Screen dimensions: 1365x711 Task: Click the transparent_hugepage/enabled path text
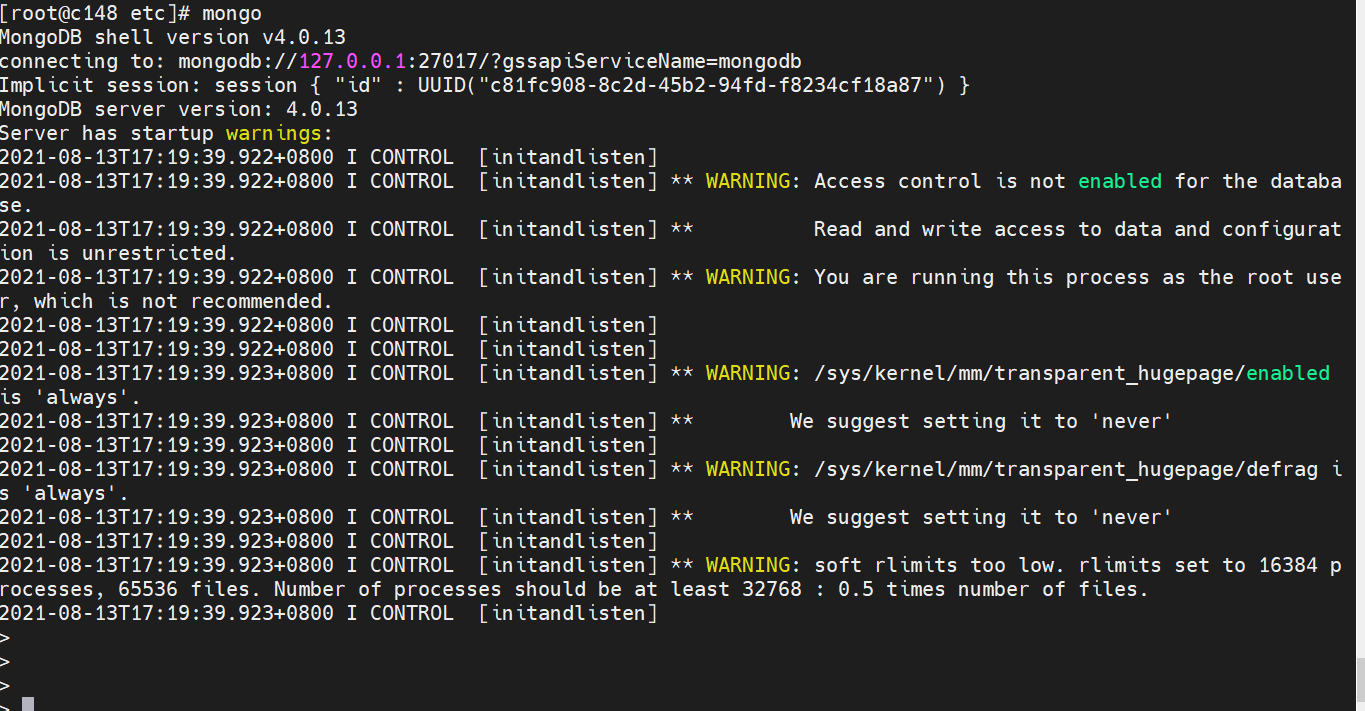[x=1072, y=373]
